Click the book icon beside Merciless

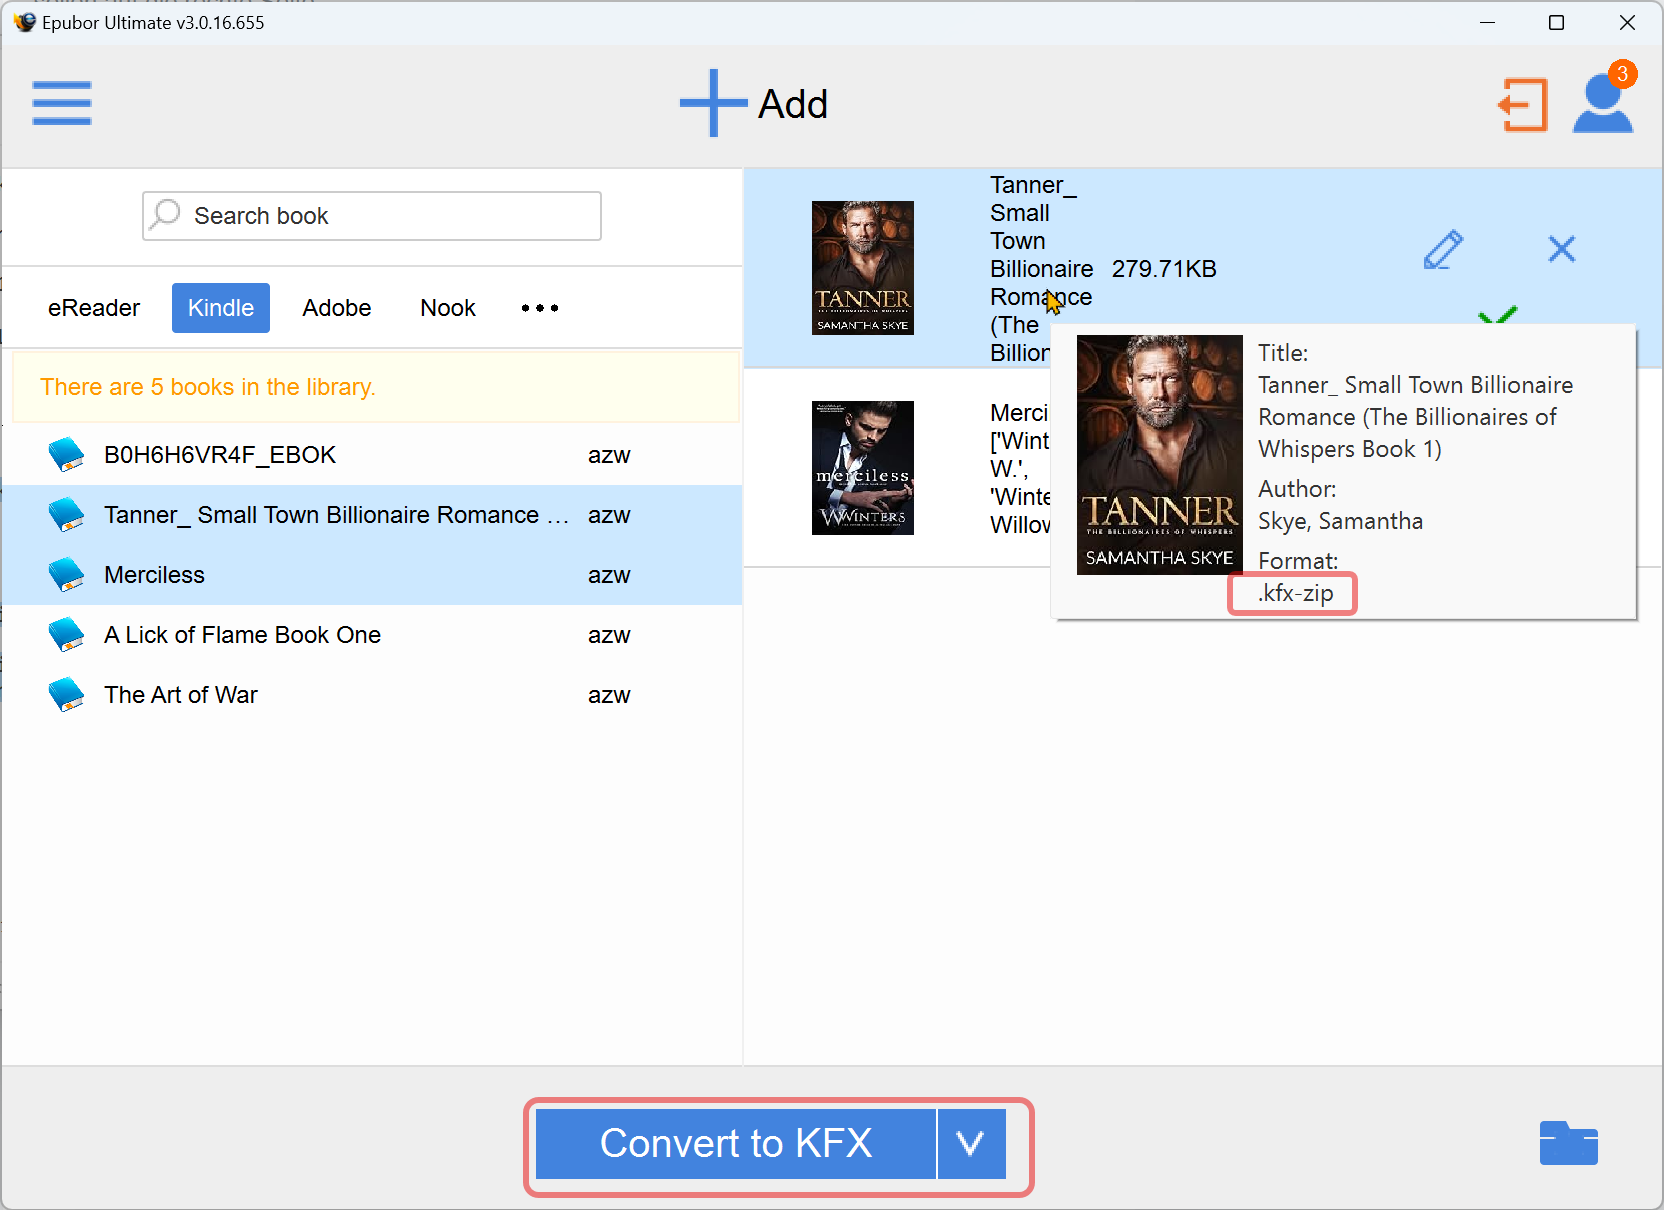[67, 574]
